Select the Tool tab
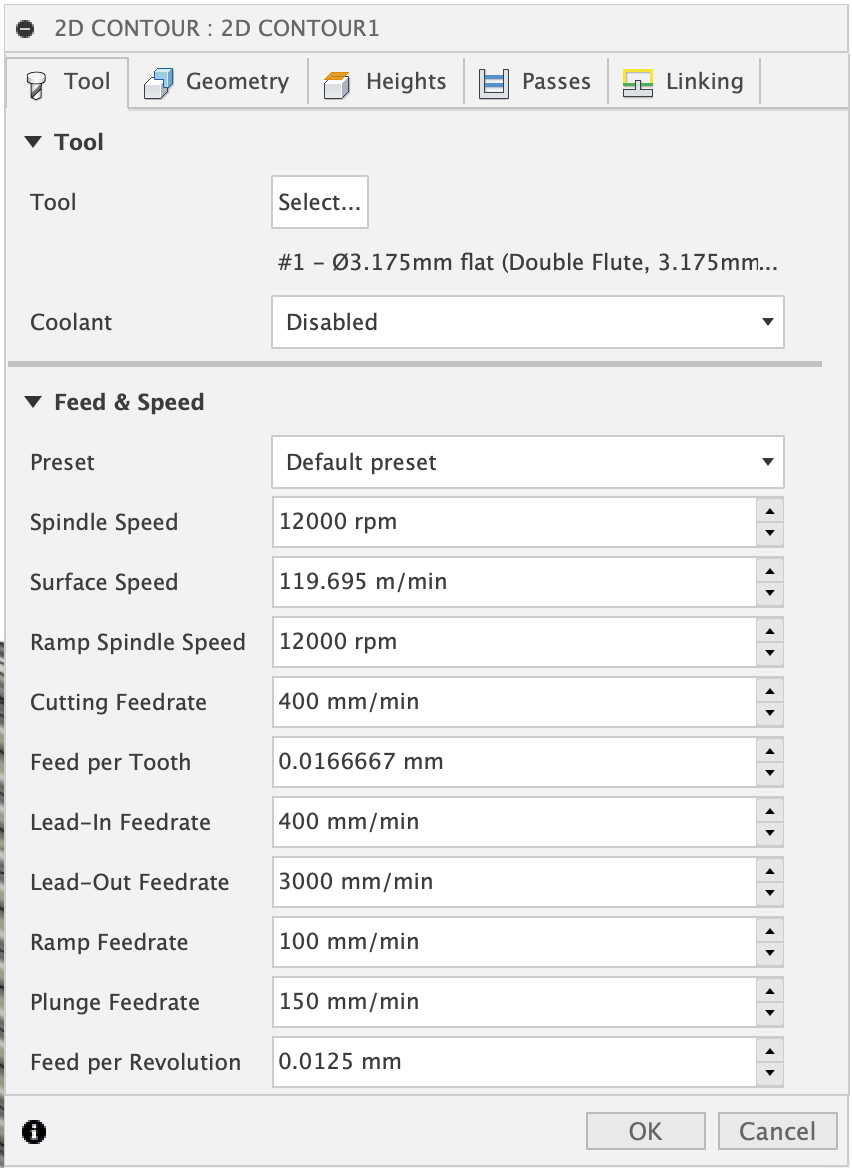This screenshot has width=852, height=1168. click(x=68, y=82)
